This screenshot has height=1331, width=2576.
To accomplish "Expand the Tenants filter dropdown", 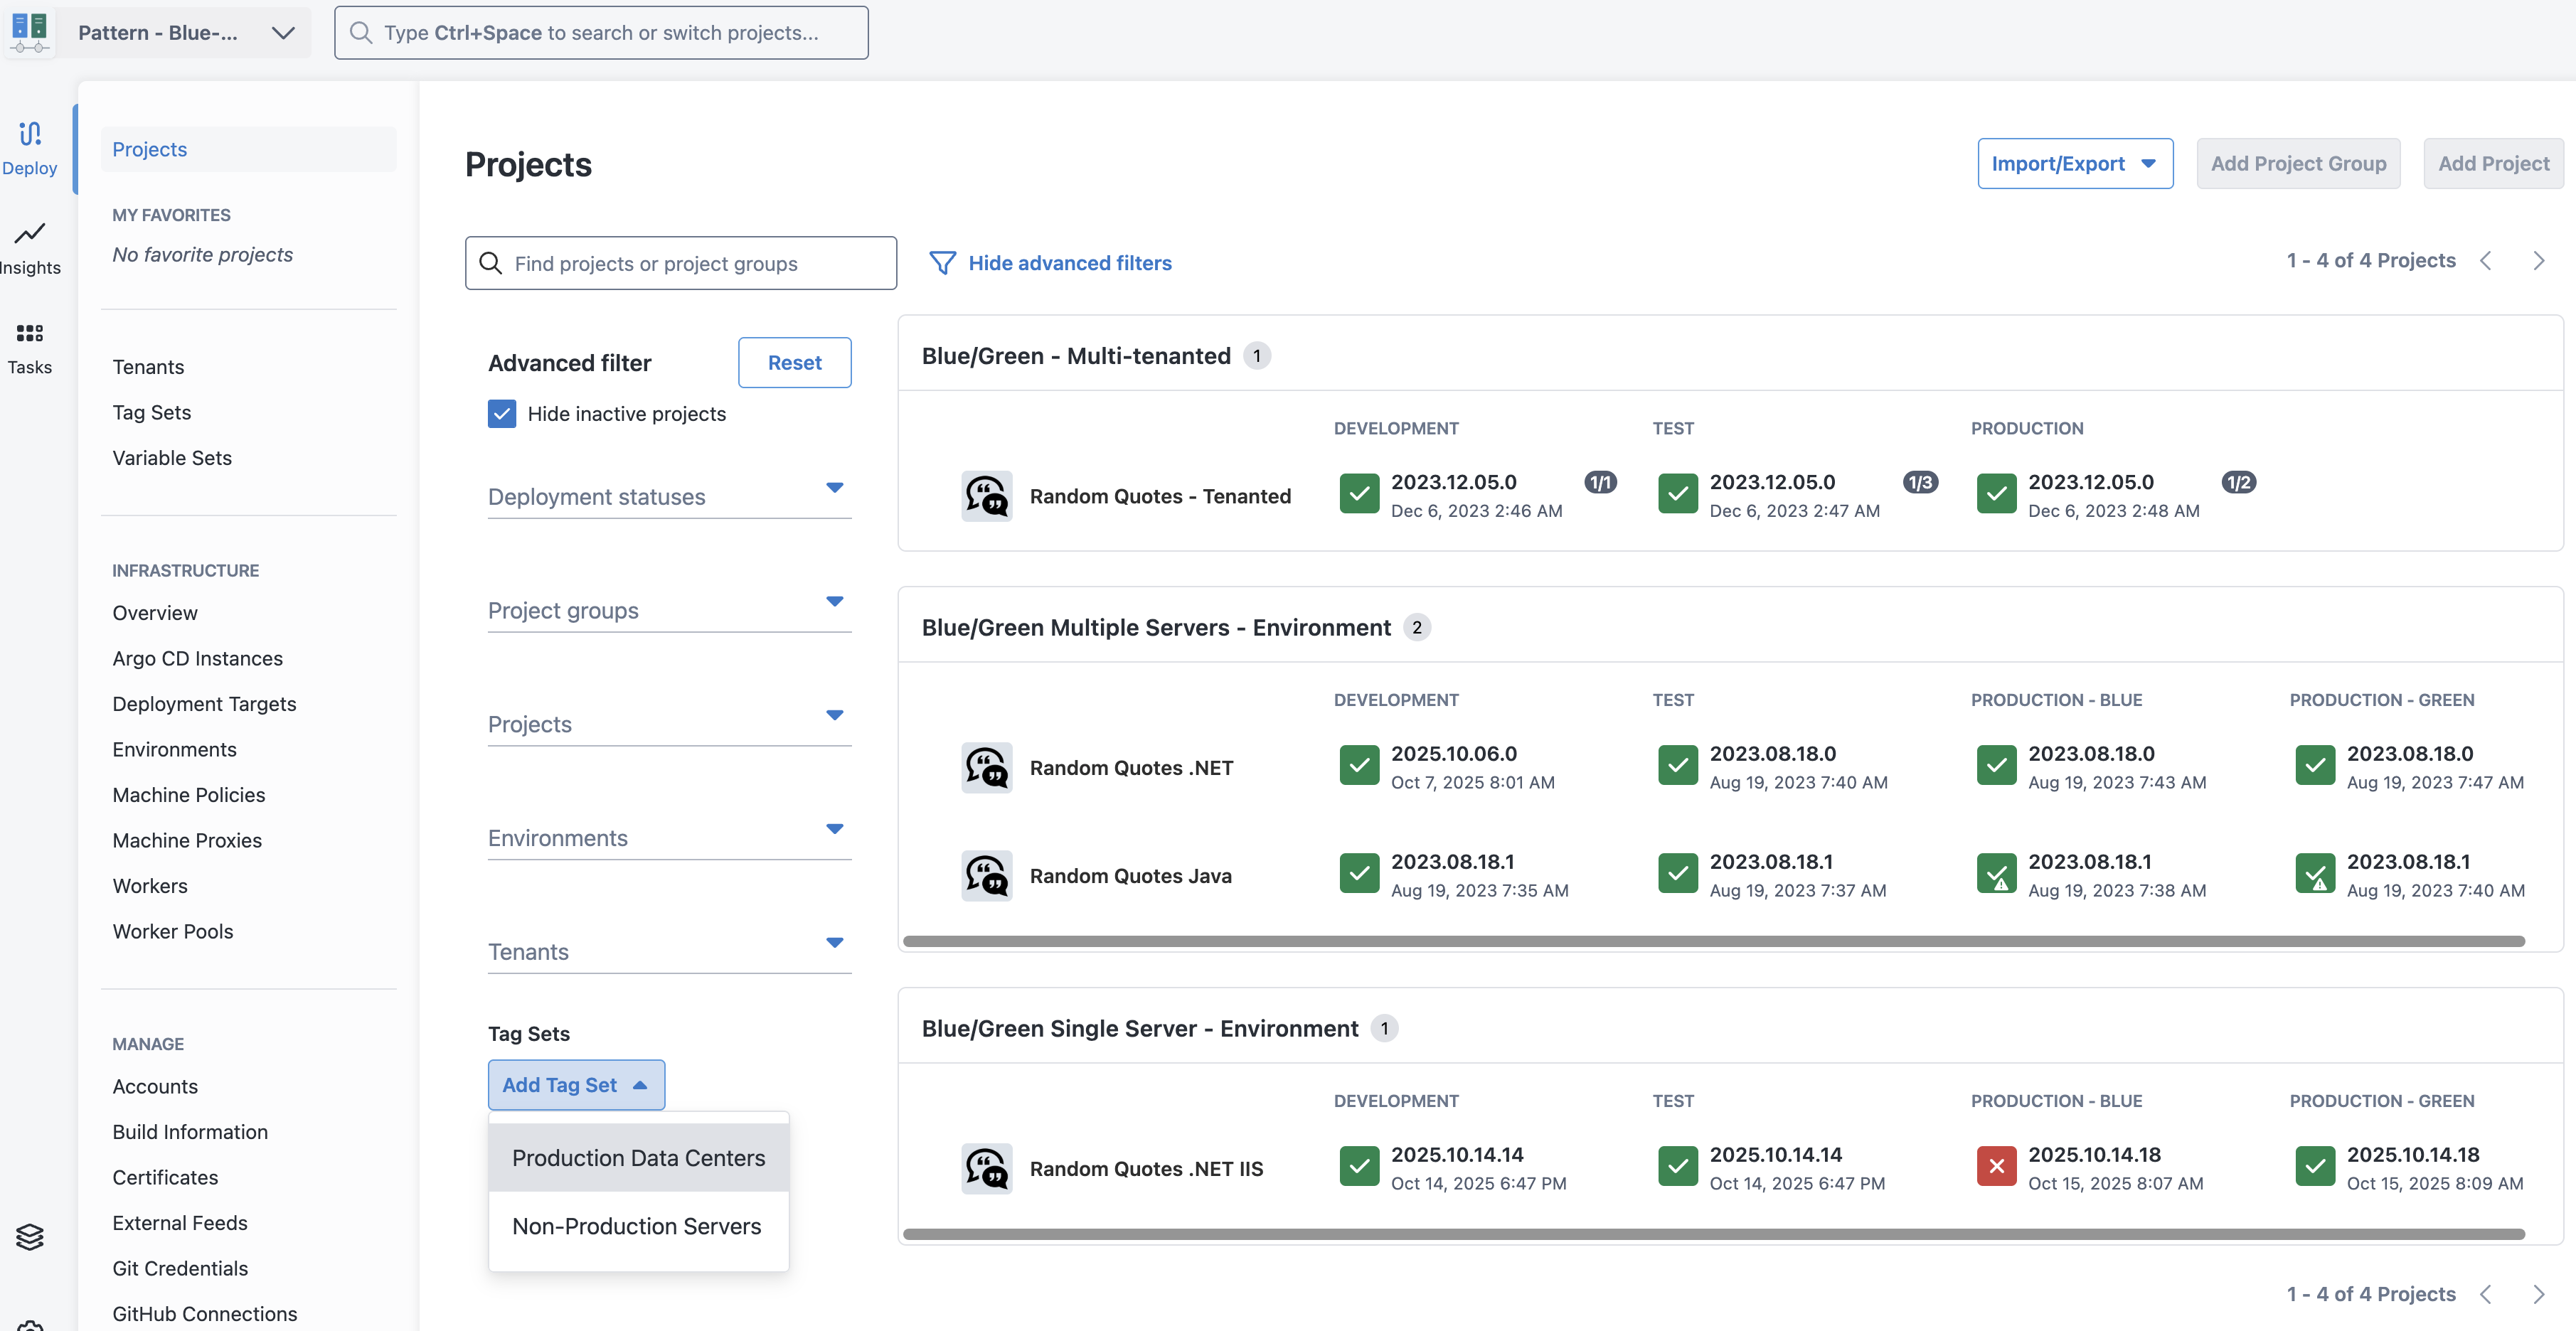I will pyautogui.click(x=669, y=952).
